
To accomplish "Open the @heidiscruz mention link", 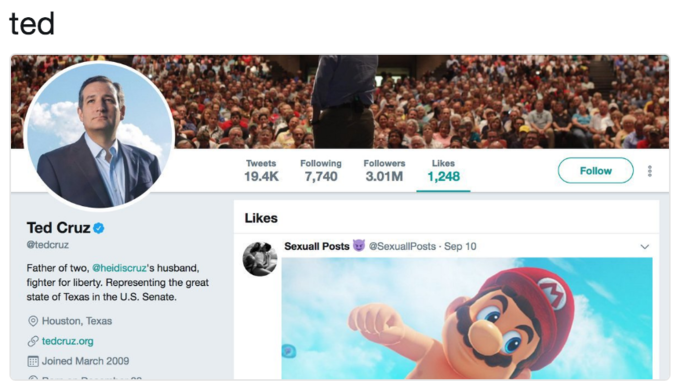I will (119, 268).
